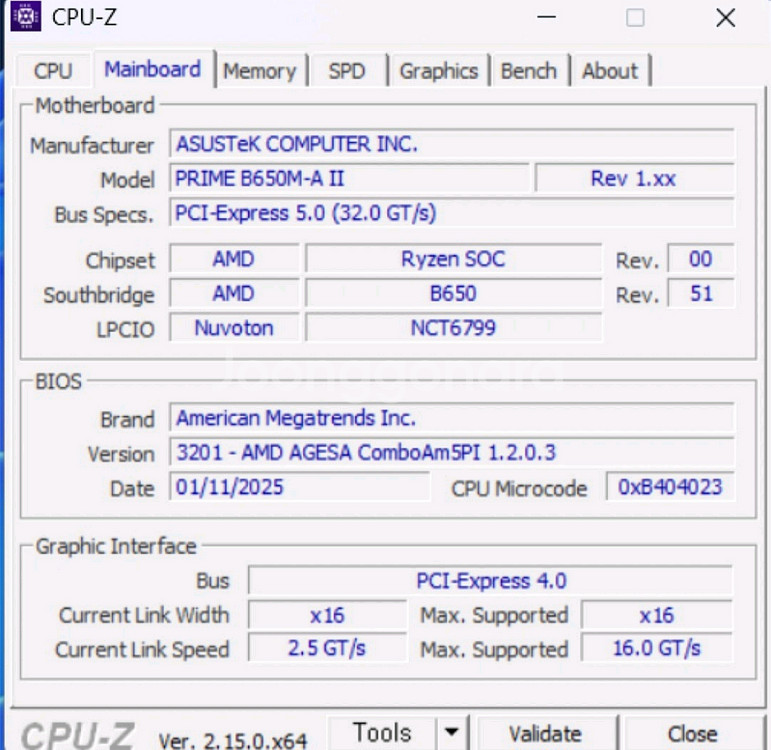
Task: Minimize the CPU-Z window
Action: tap(546, 17)
